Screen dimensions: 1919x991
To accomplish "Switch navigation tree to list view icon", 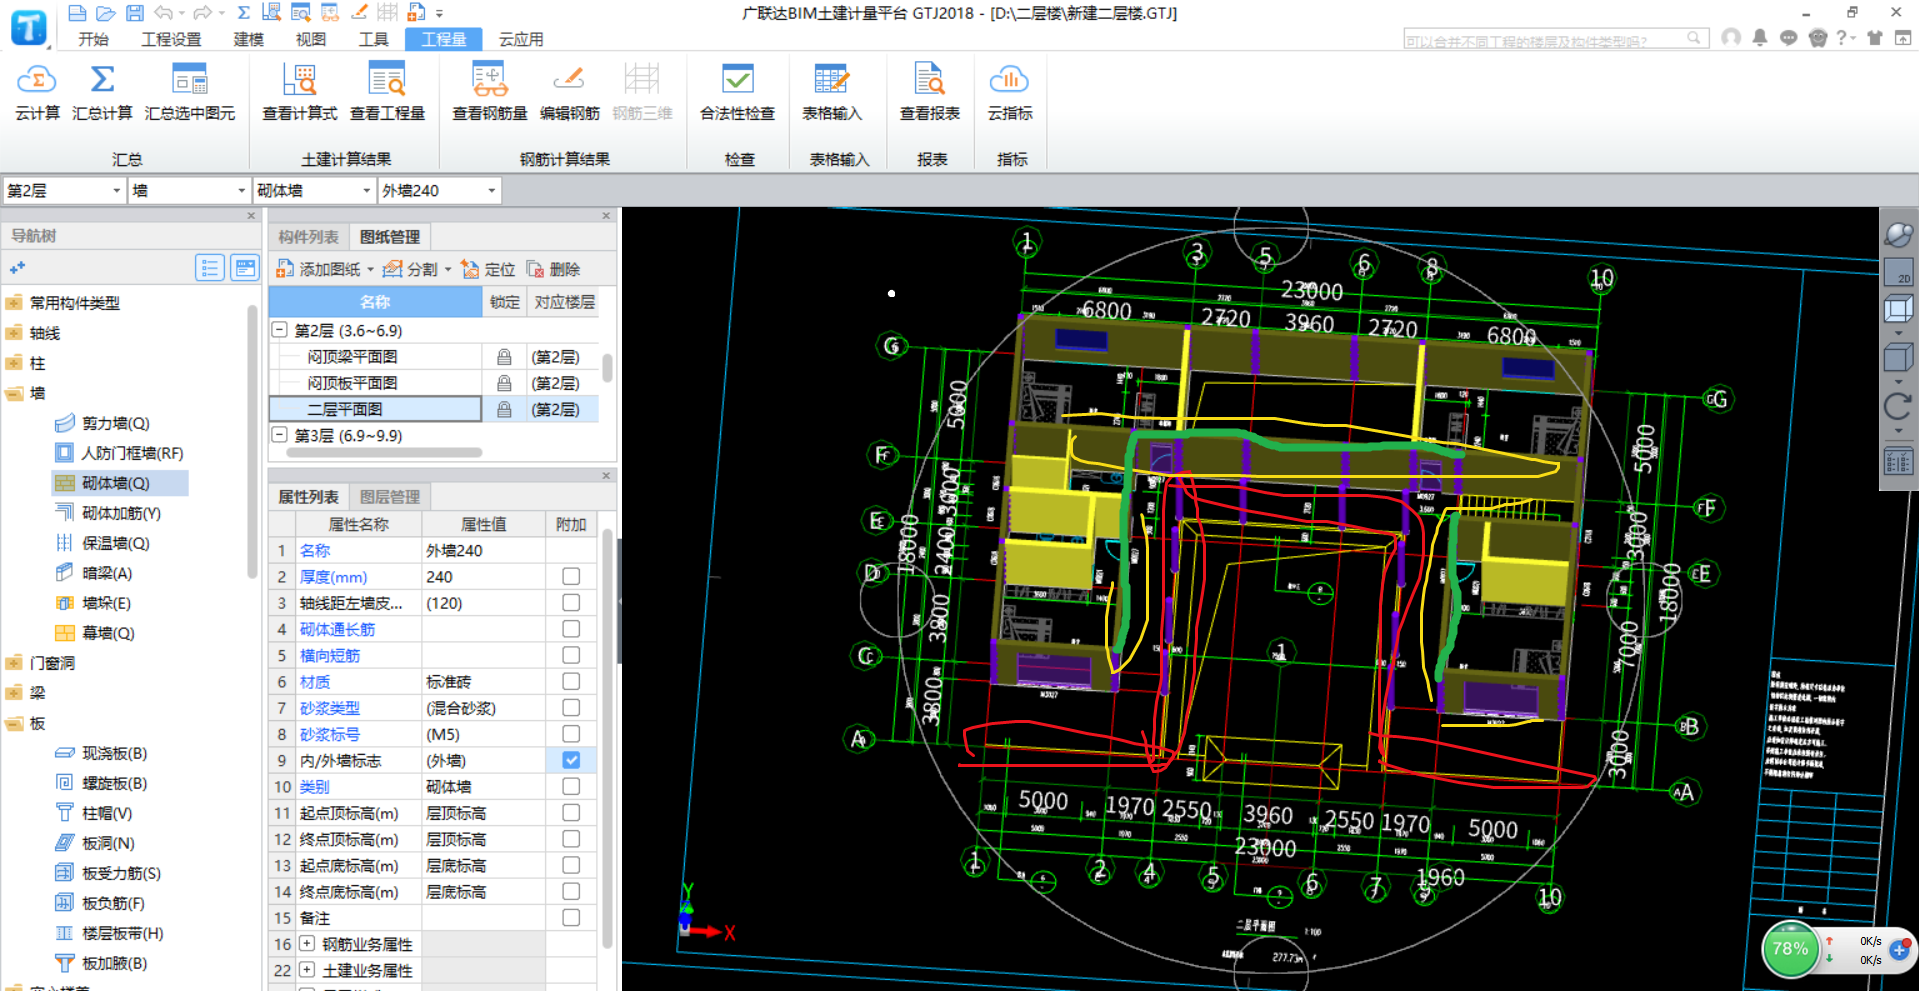I will [x=209, y=267].
